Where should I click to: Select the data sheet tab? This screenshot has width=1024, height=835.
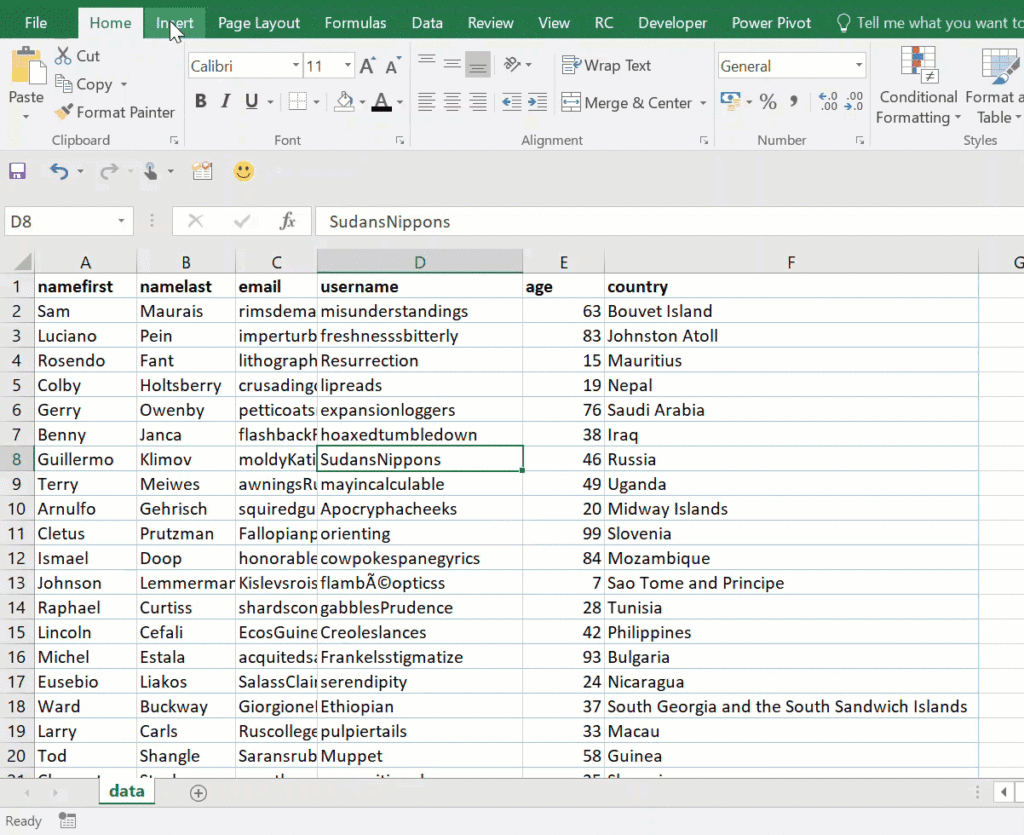[126, 790]
